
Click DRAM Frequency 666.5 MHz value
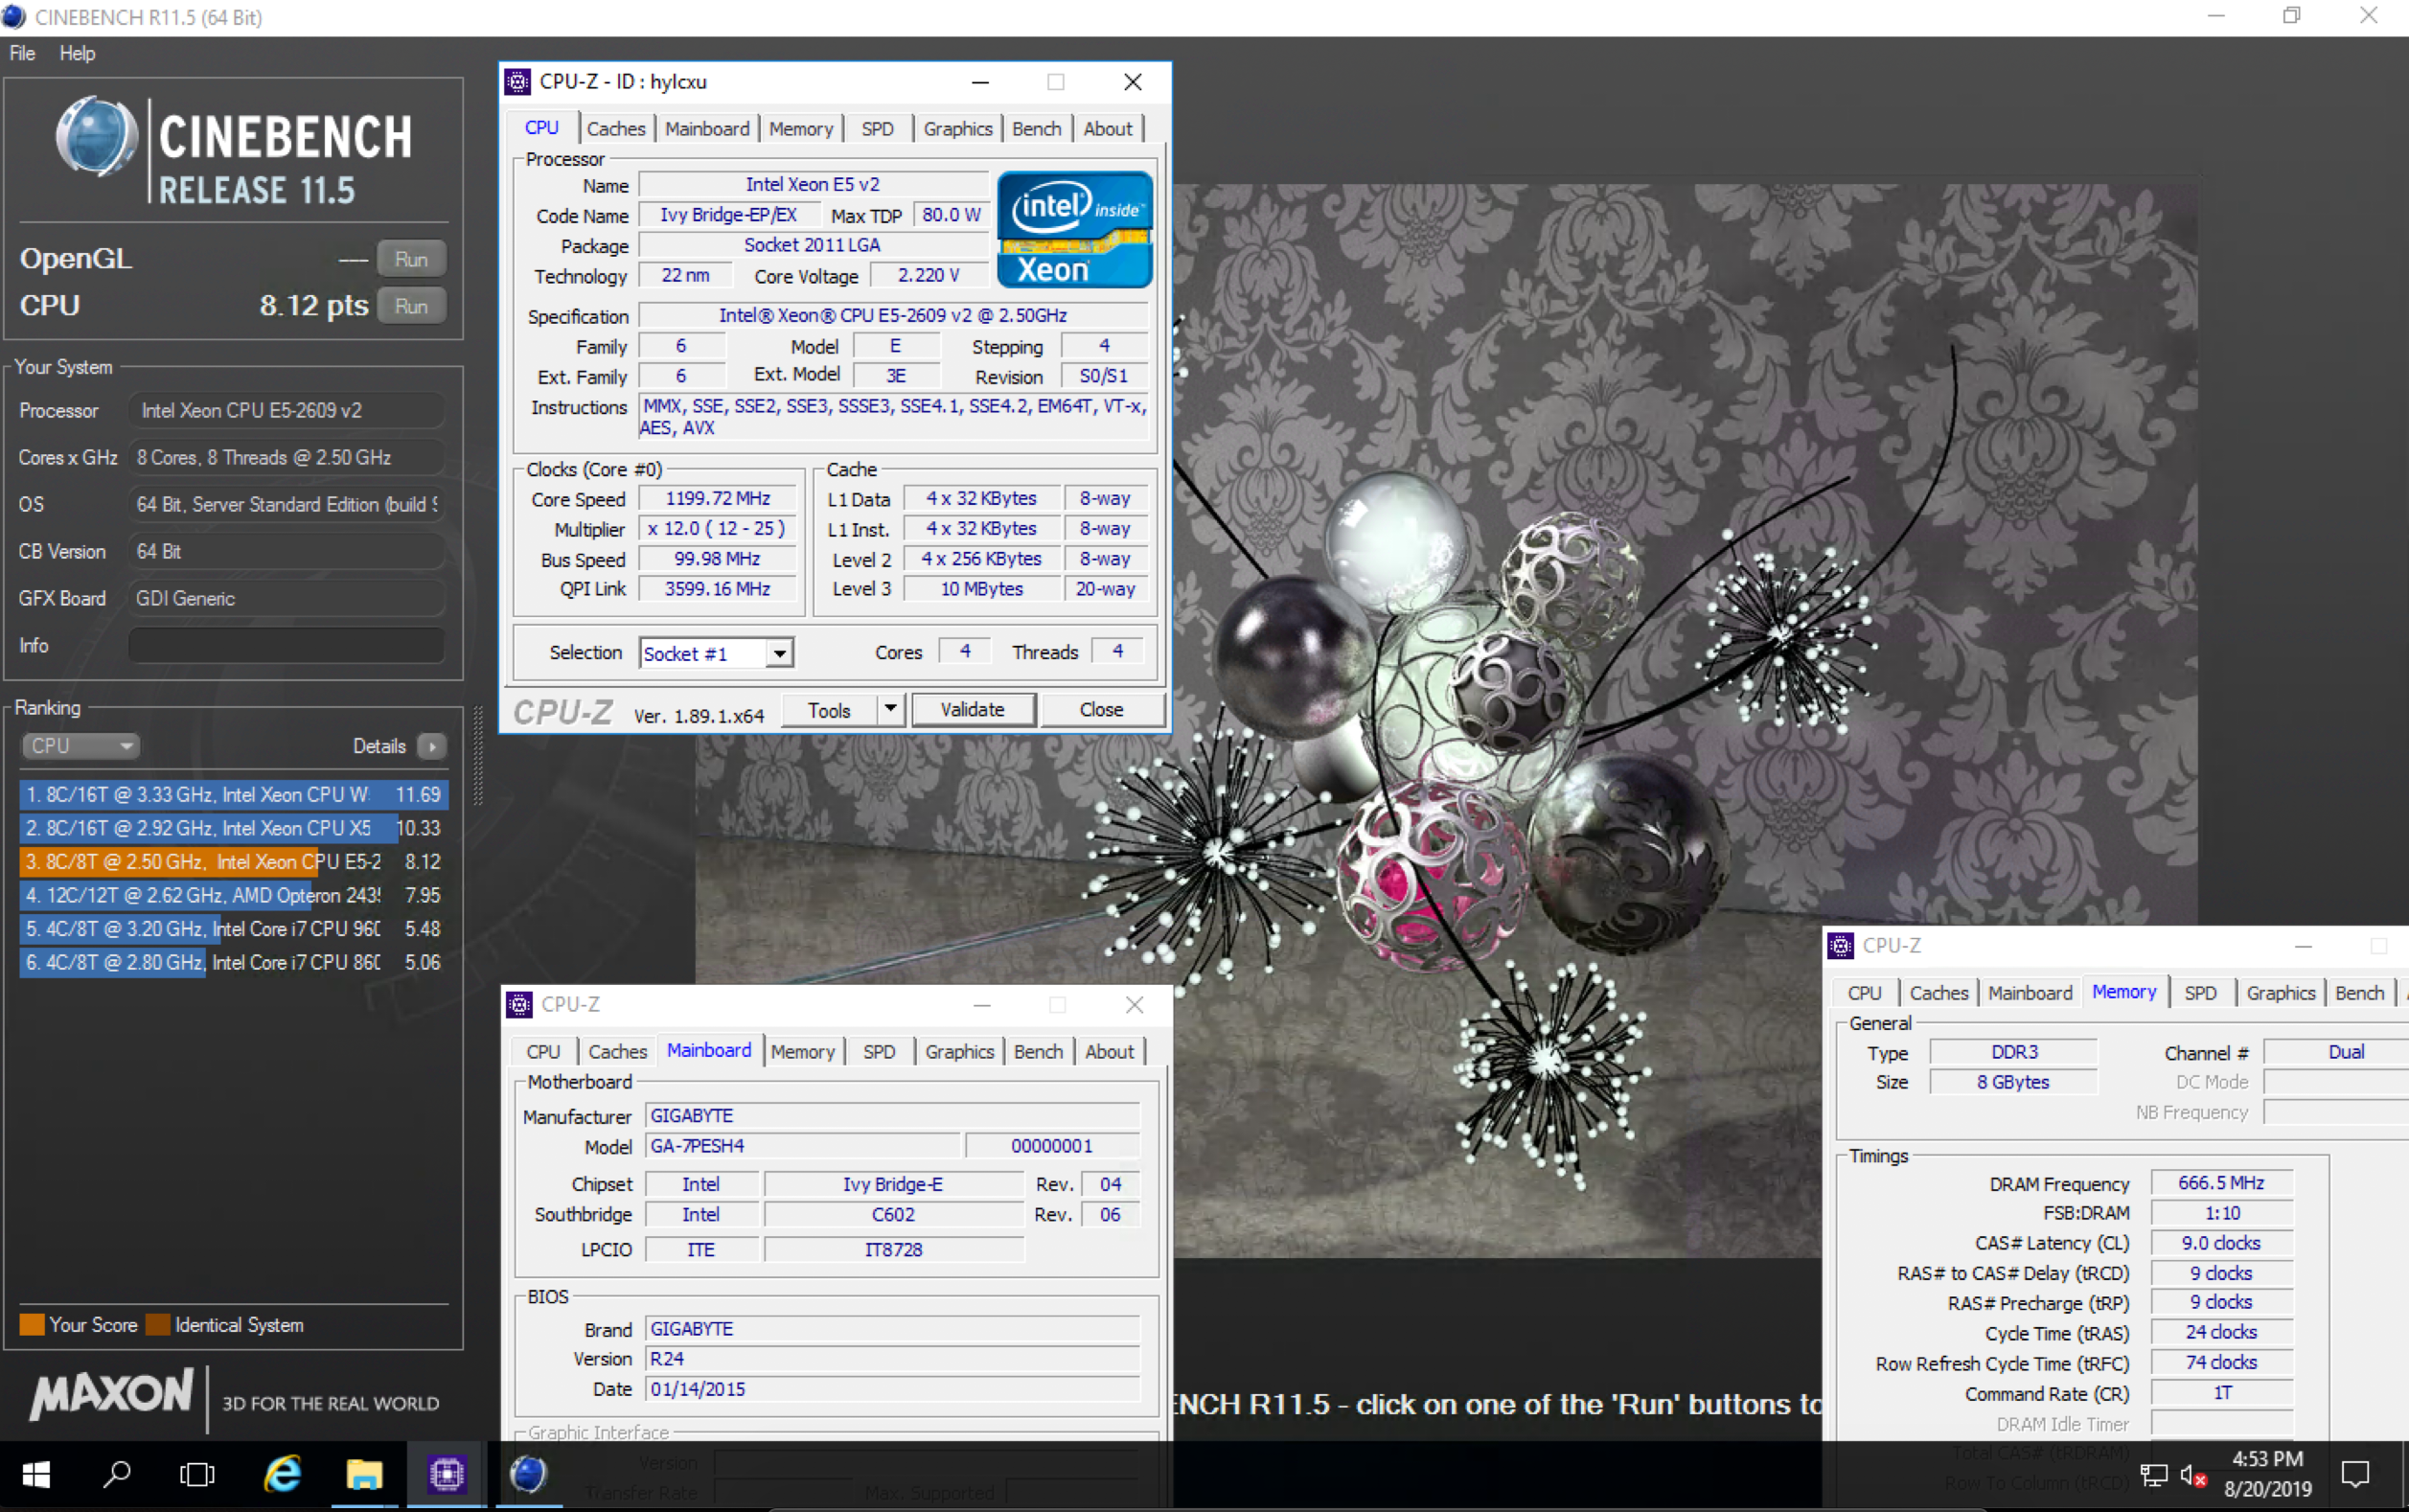[2221, 1183]
